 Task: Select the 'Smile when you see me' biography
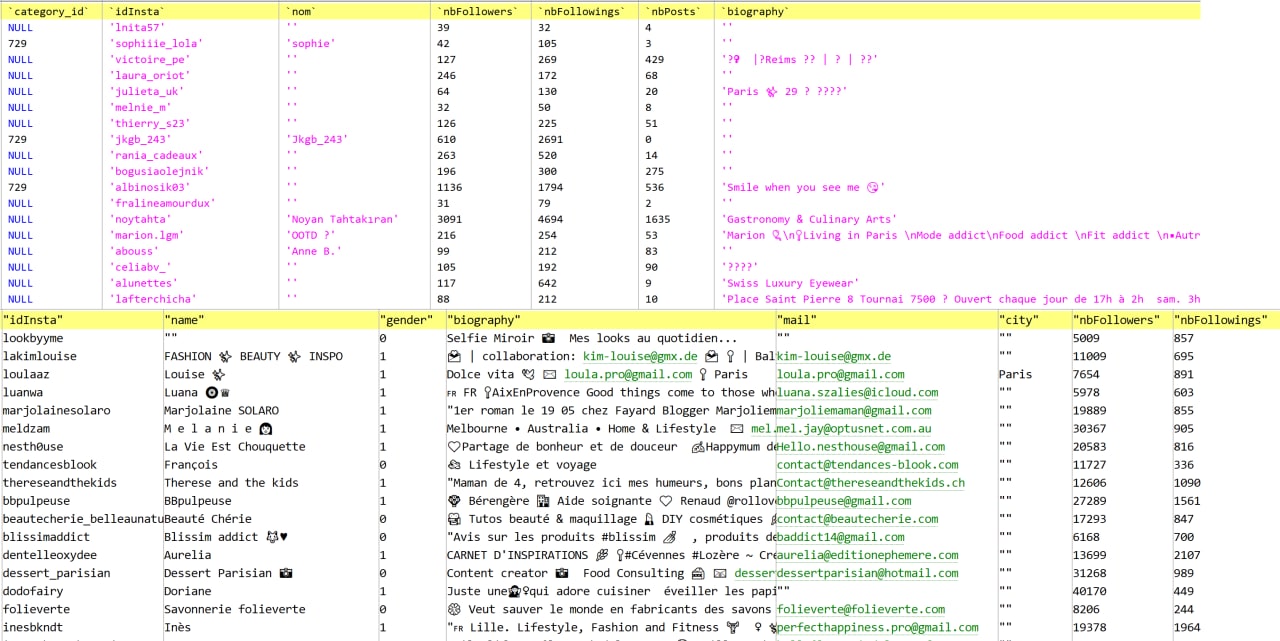[x=804, y=187]
